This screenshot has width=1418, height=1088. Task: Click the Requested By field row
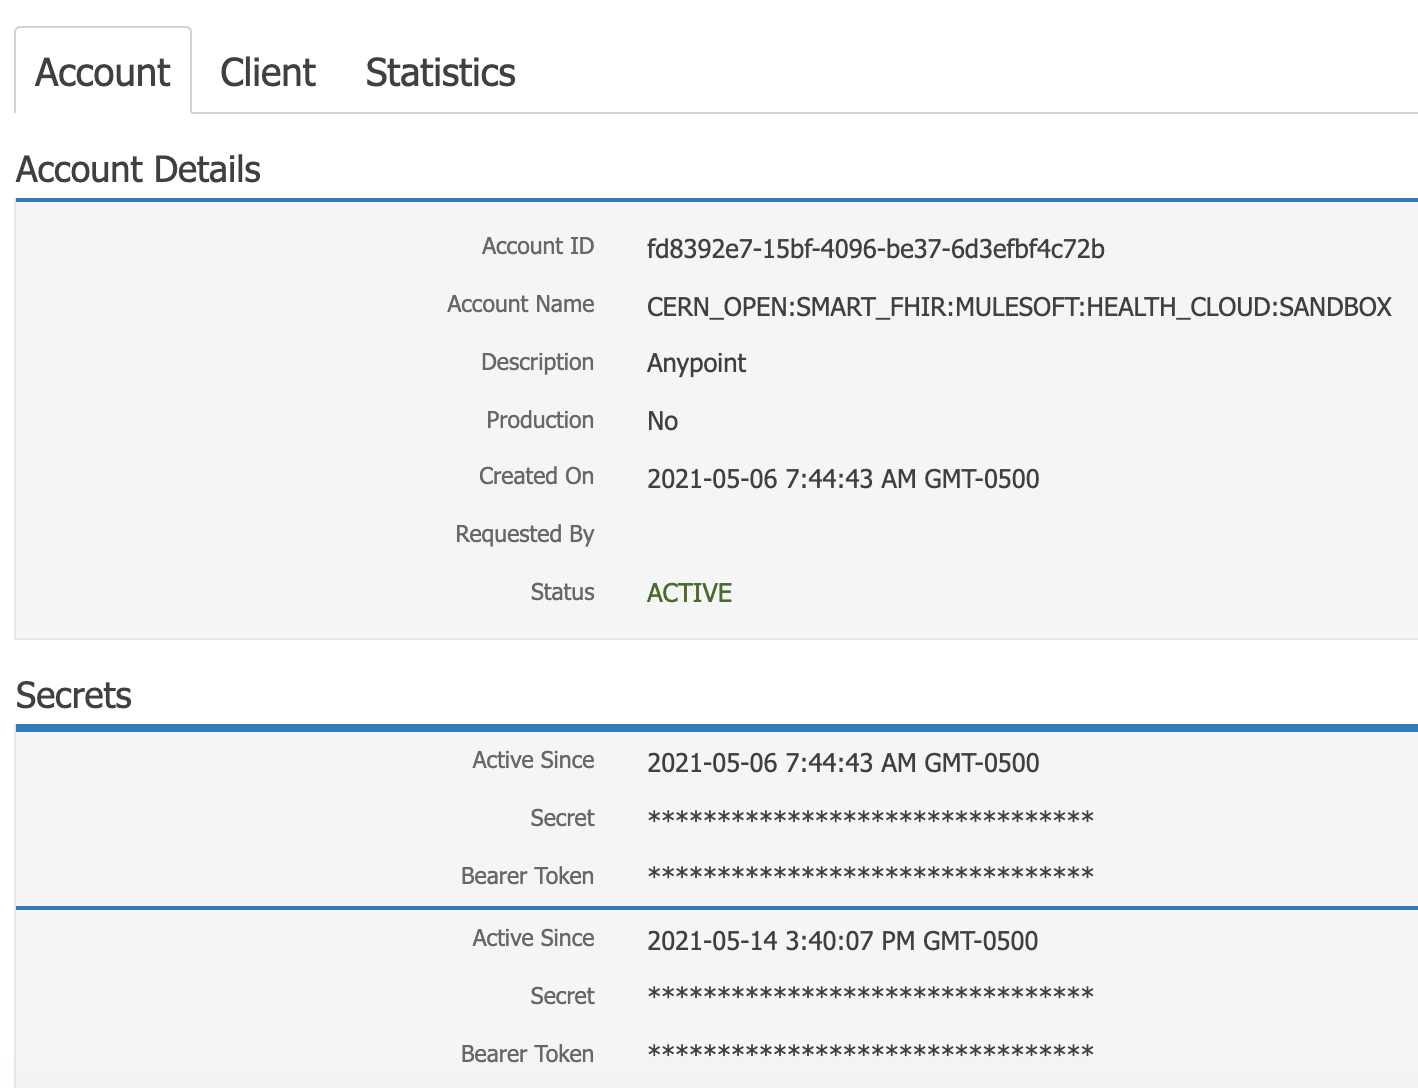(x=524, y=534)
